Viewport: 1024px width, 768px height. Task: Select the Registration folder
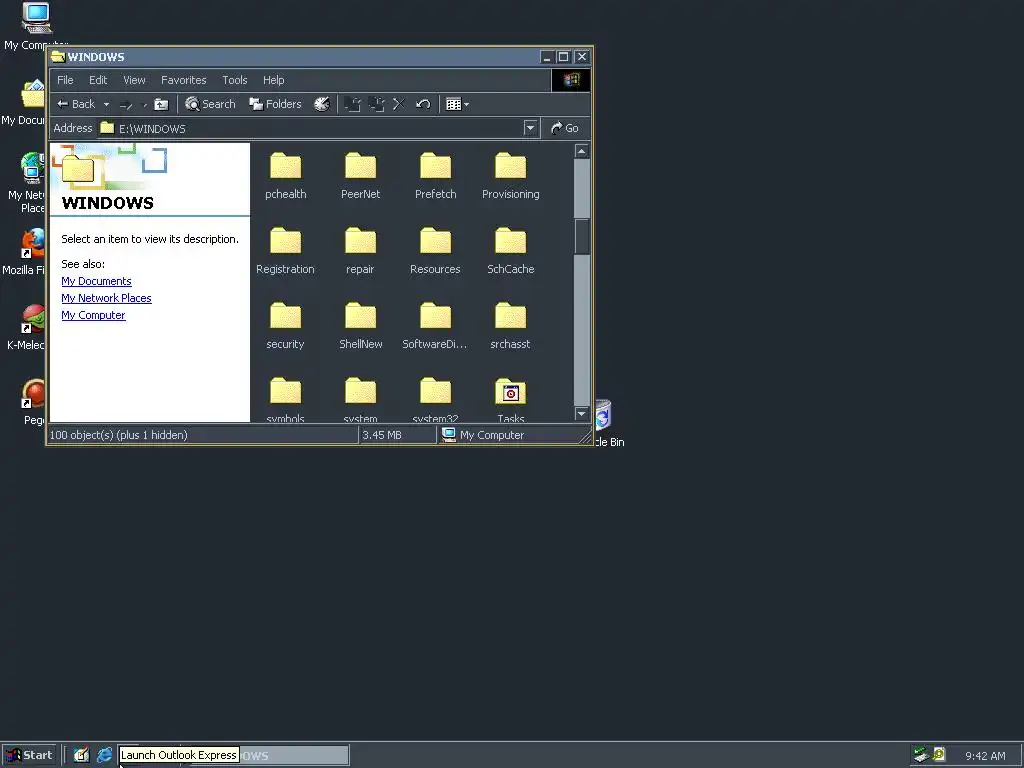pyautogui.click(x=285, y=251)
